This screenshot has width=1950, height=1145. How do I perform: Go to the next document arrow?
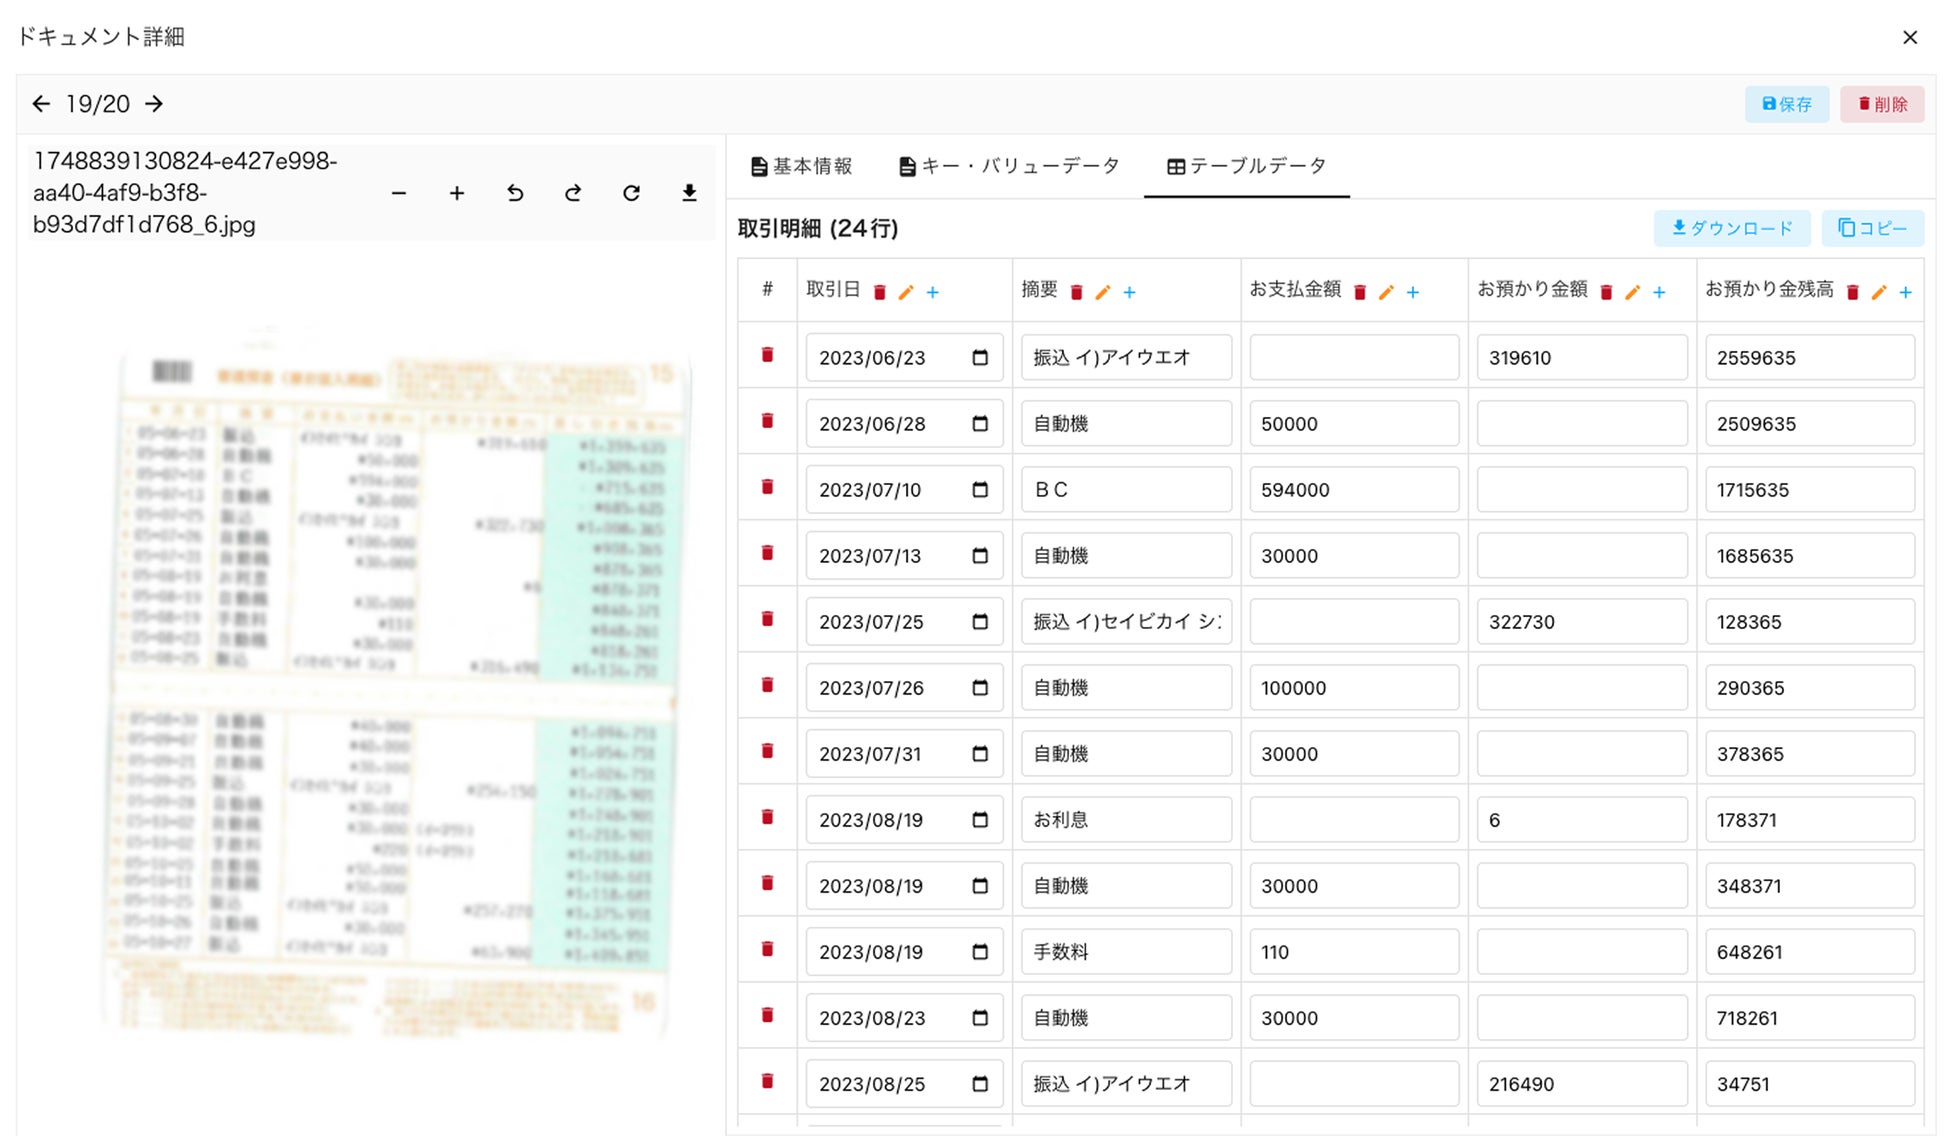tap(154, 104)
